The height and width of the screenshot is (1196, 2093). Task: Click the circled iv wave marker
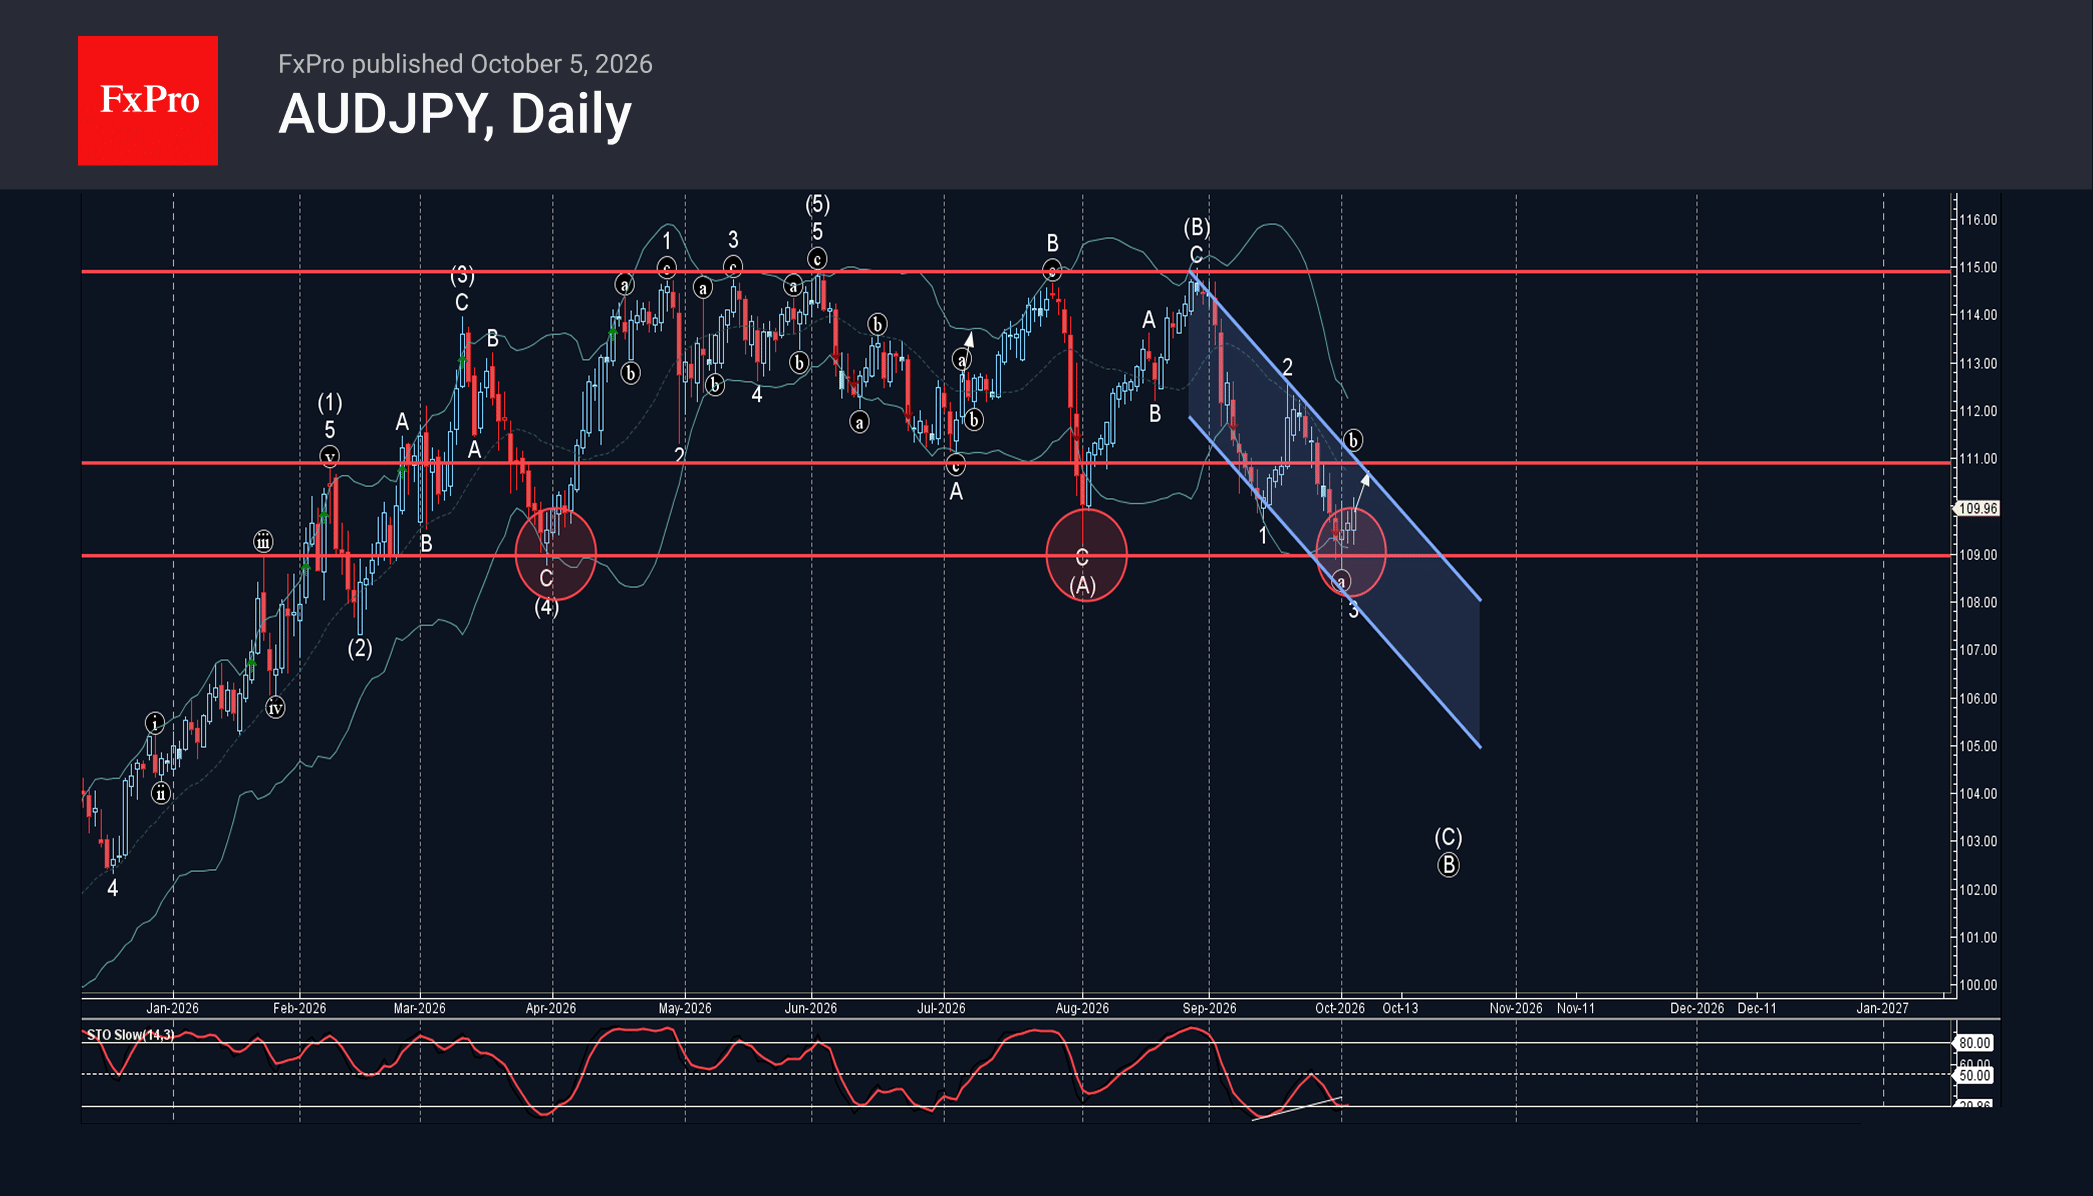[x=275, y=708]
